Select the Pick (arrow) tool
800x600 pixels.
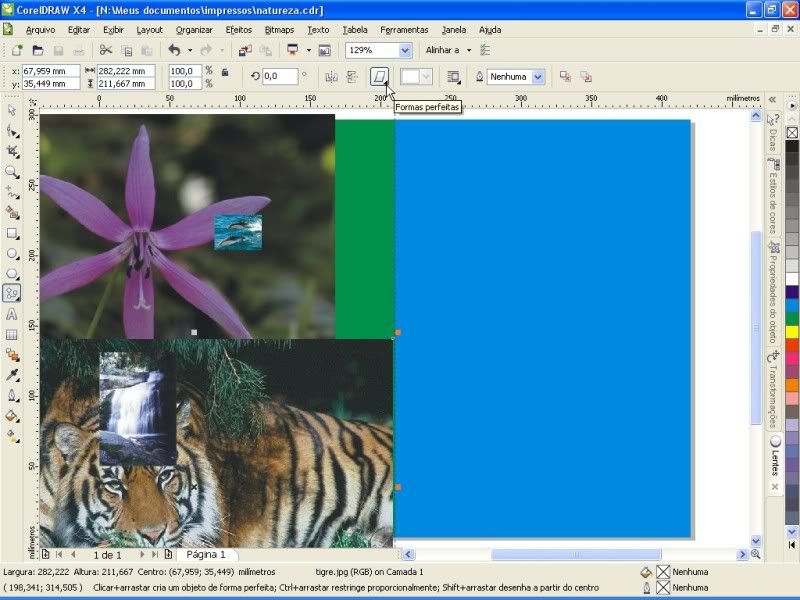(x=12, y=111)
